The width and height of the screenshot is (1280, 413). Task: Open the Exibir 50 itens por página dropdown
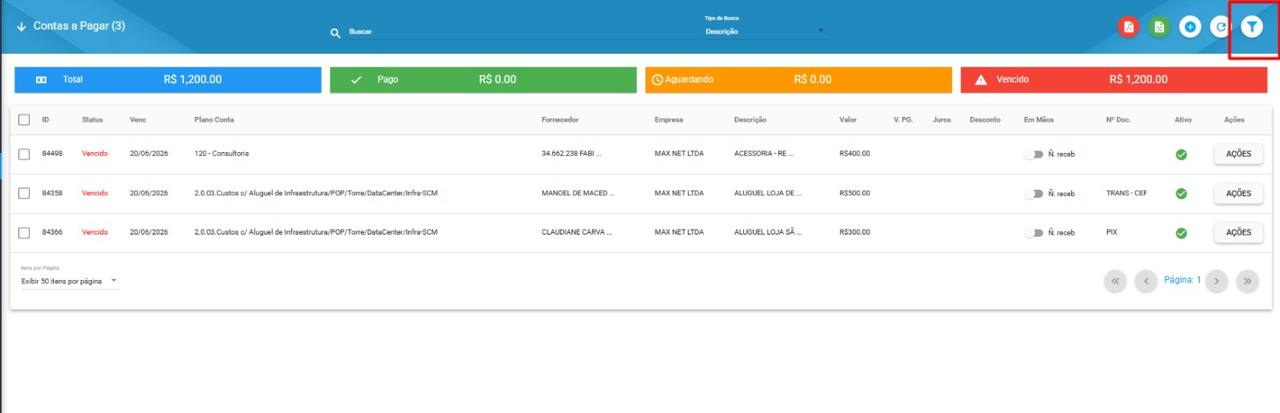tap(70, 282)
